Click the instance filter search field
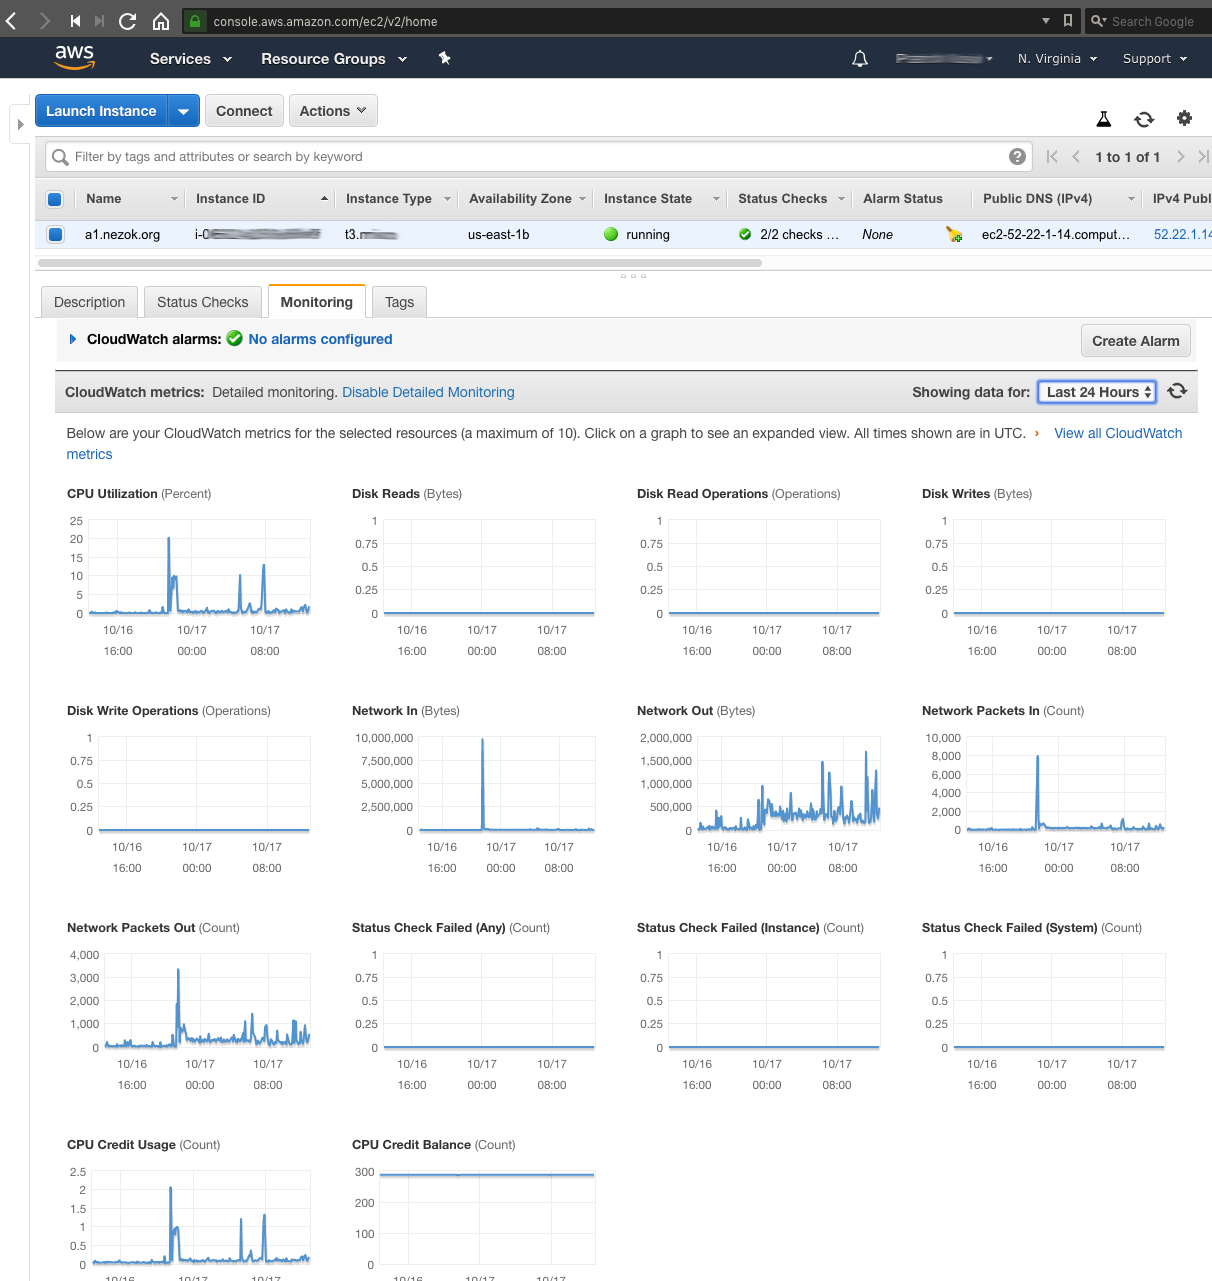 tap(540, 157)
